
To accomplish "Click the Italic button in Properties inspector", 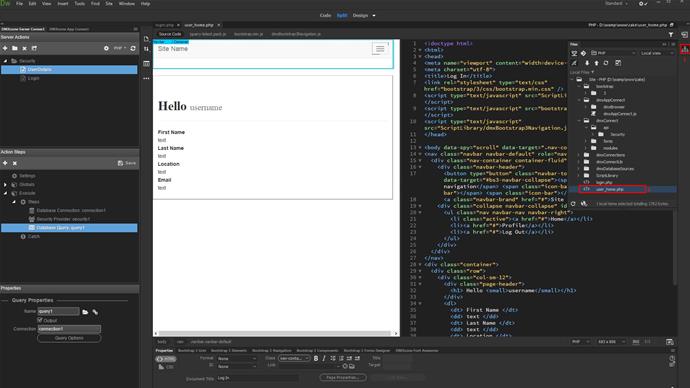I will click(324, 359).
